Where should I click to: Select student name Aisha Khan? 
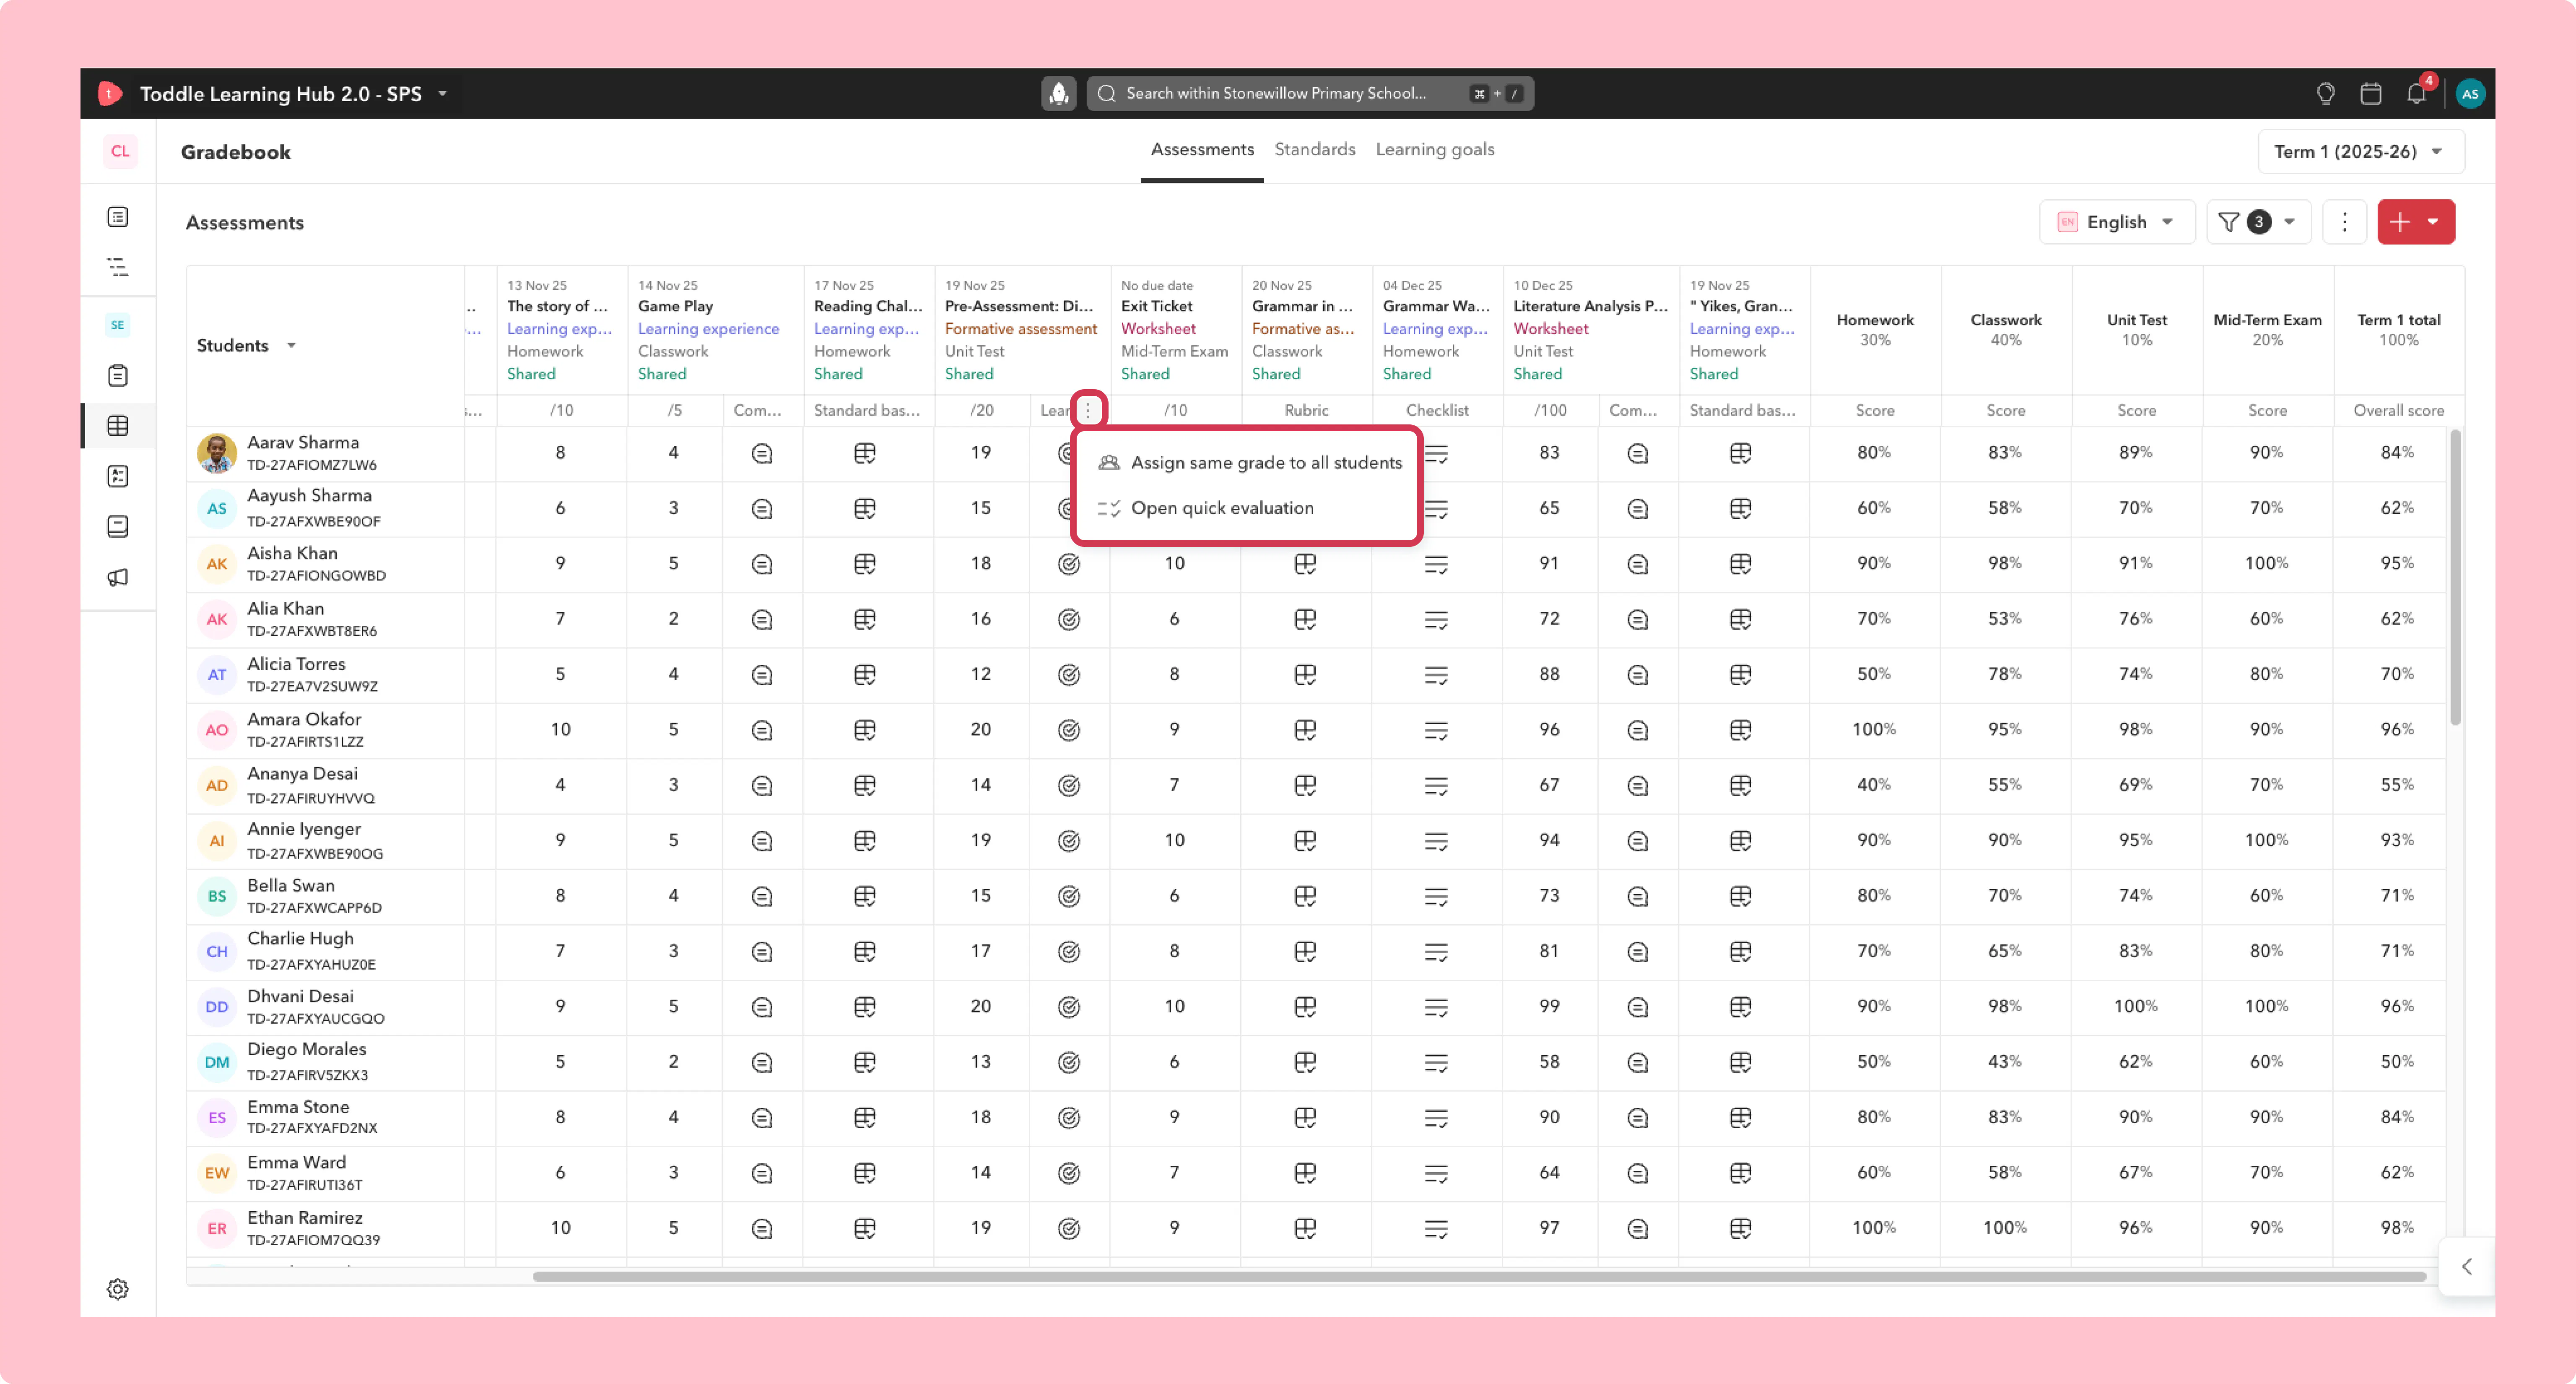point(292,553)
